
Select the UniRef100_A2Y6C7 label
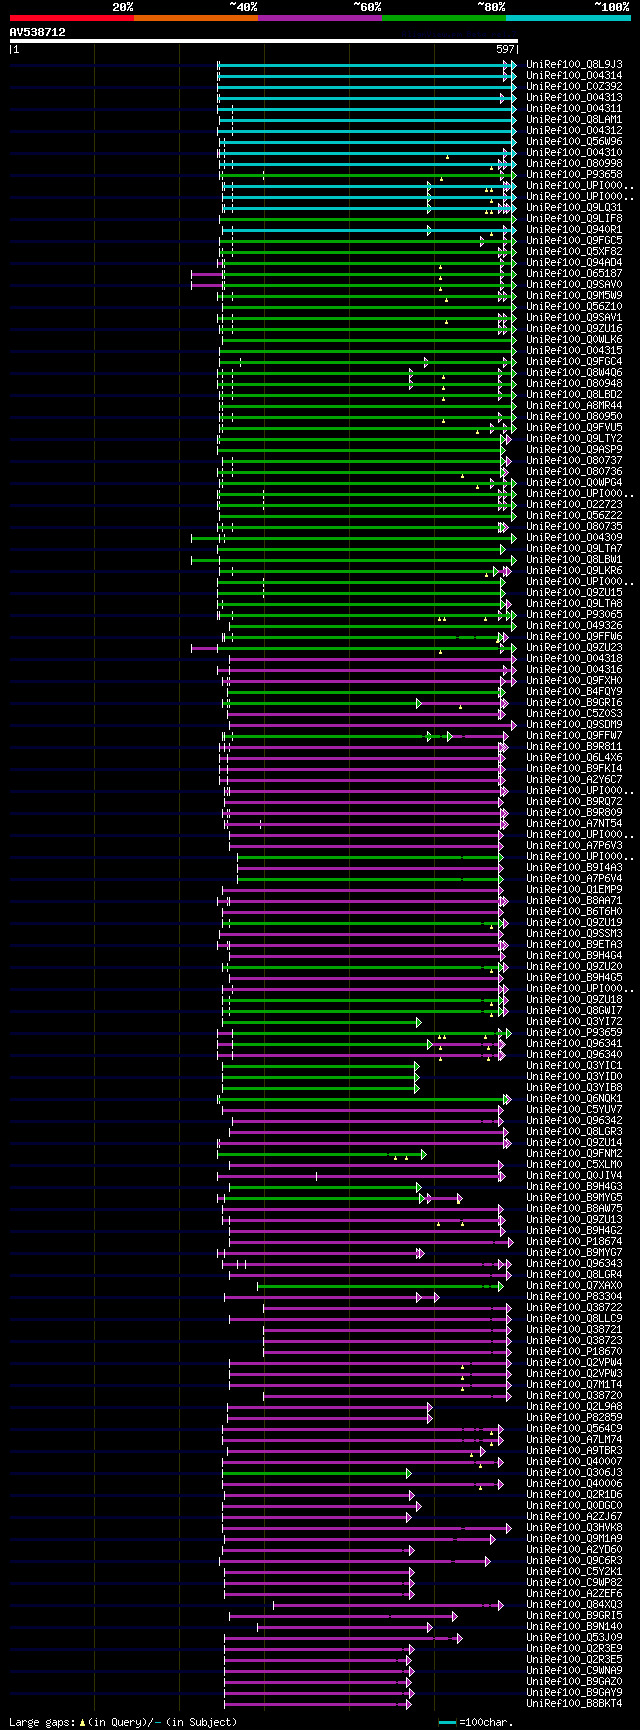(x=574, y=779)
